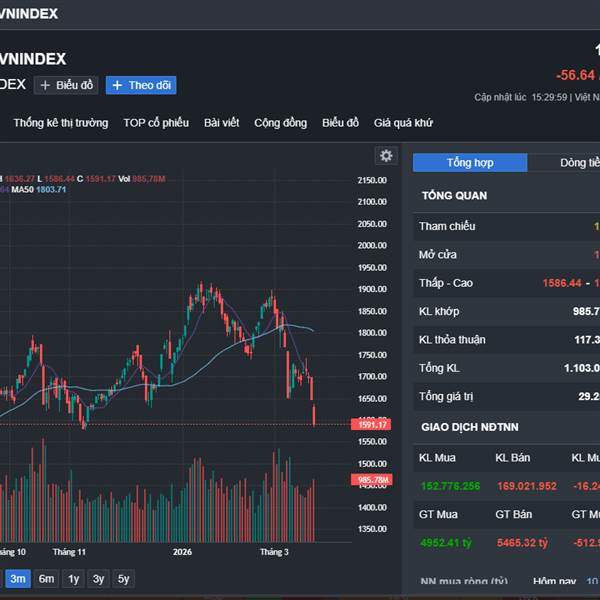Select the Tổng hợp panel tab

470,163
